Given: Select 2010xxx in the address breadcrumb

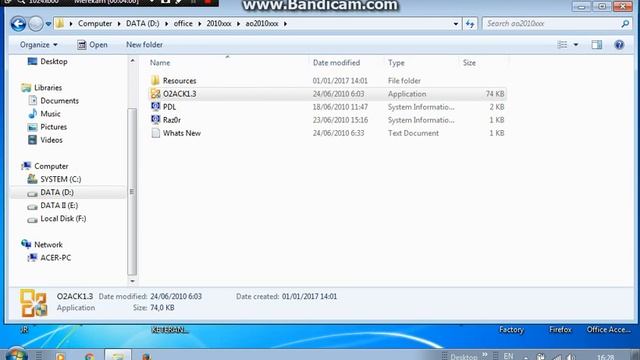Looking at the screenshot, I should (x=219, y=24).
